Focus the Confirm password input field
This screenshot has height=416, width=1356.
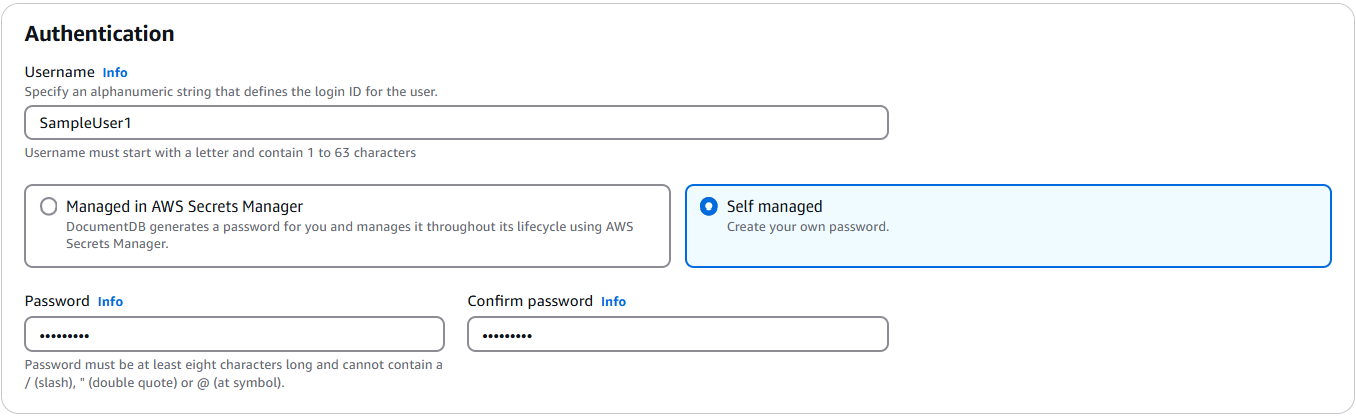pyautogui.click(x=677, y=334)
